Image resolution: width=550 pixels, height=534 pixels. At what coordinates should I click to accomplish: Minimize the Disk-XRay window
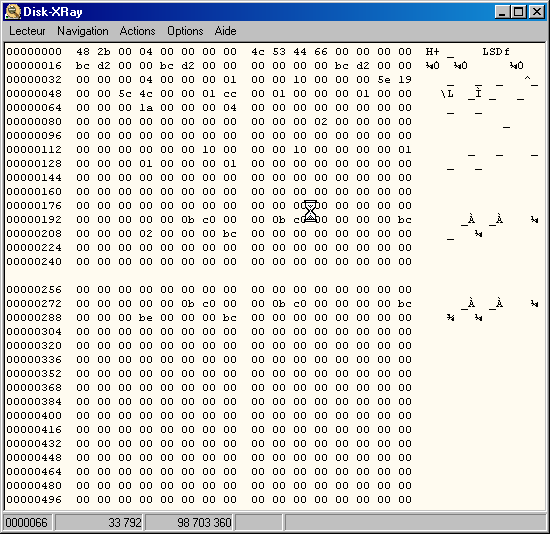coord(502,12)
